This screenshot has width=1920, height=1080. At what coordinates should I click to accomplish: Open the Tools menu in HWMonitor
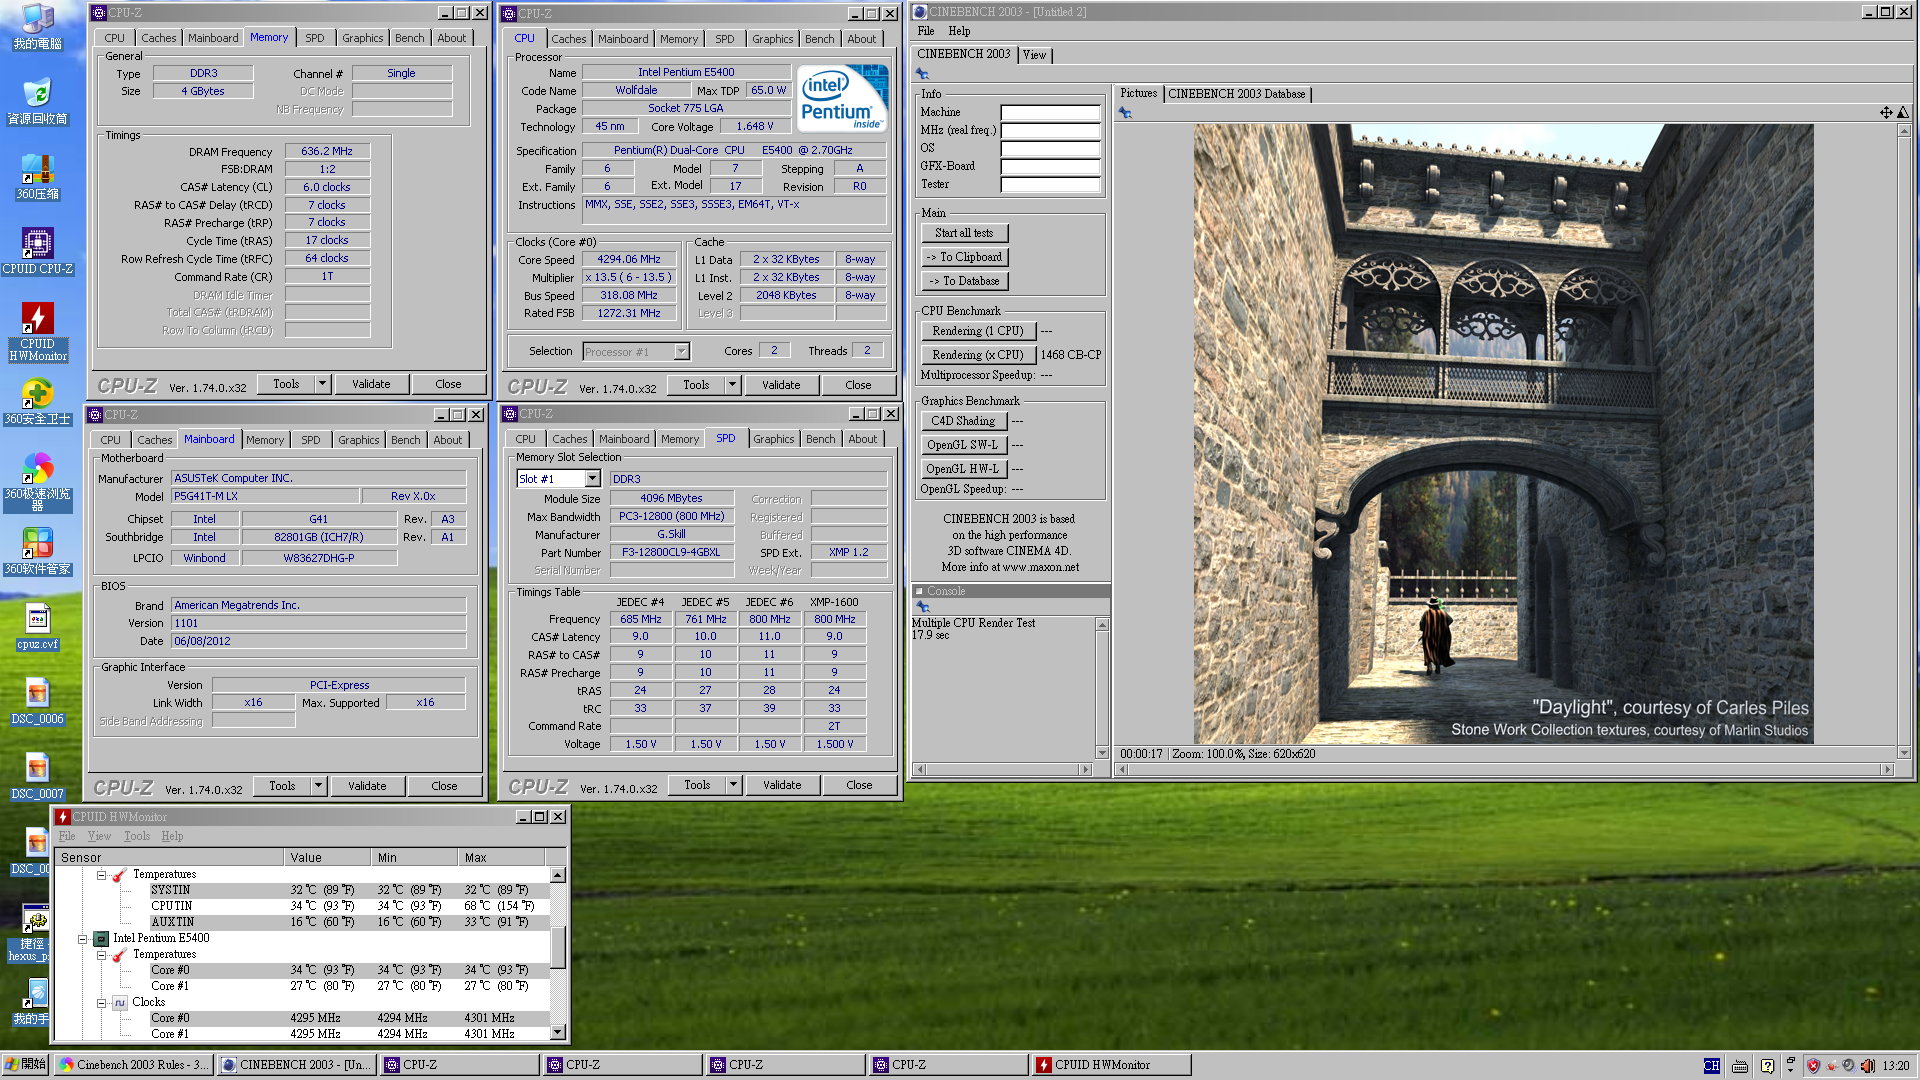[137, 836]
